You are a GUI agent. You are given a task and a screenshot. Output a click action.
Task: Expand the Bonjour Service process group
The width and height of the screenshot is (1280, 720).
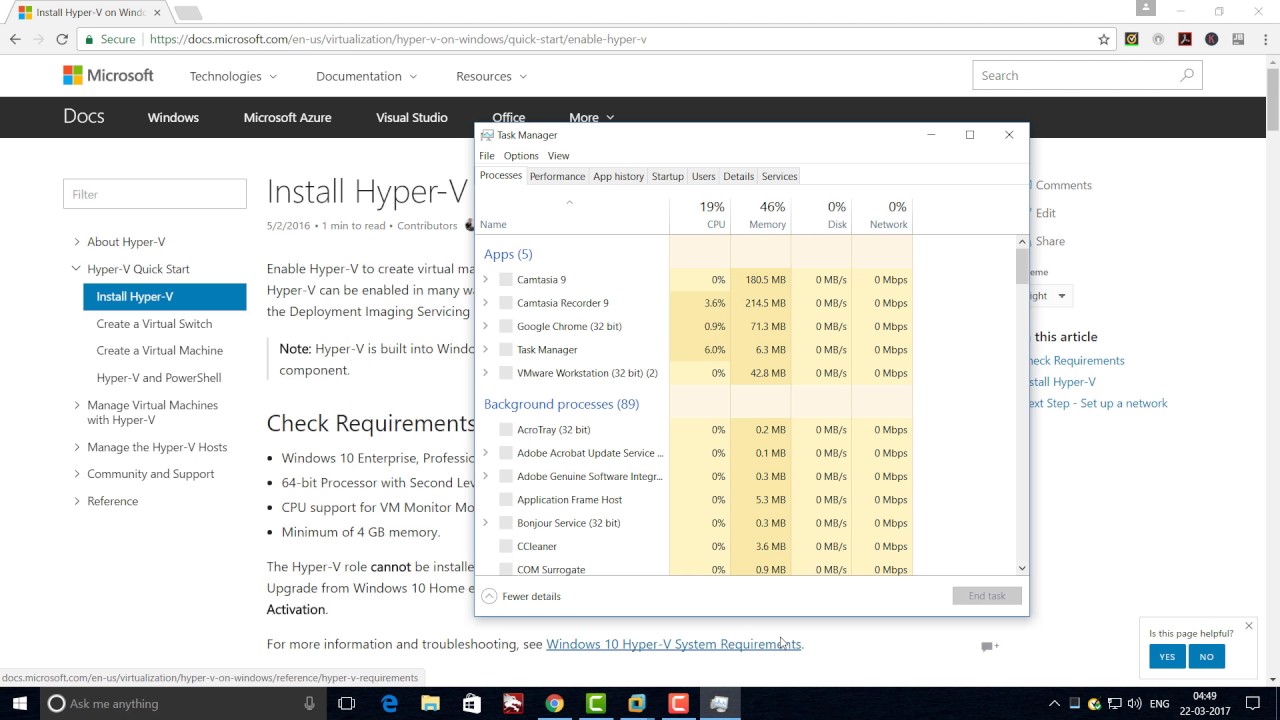486,523
